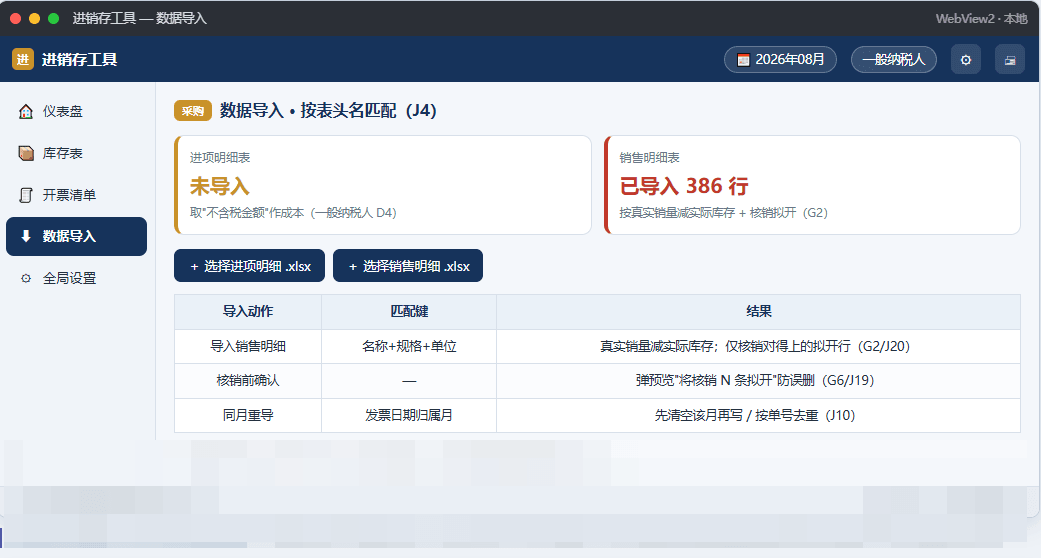Click the 进 app logo icon
The image size is (1041, 558).
pyautogui.click(x=23, y=59)
